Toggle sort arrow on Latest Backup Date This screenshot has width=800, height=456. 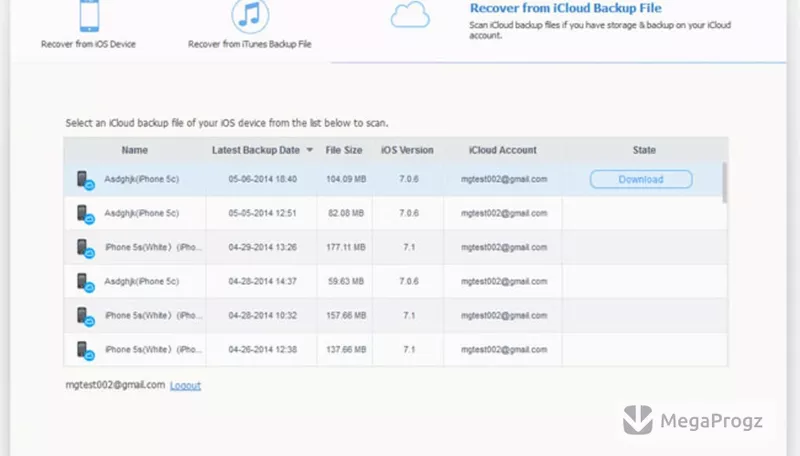(310, 150)
